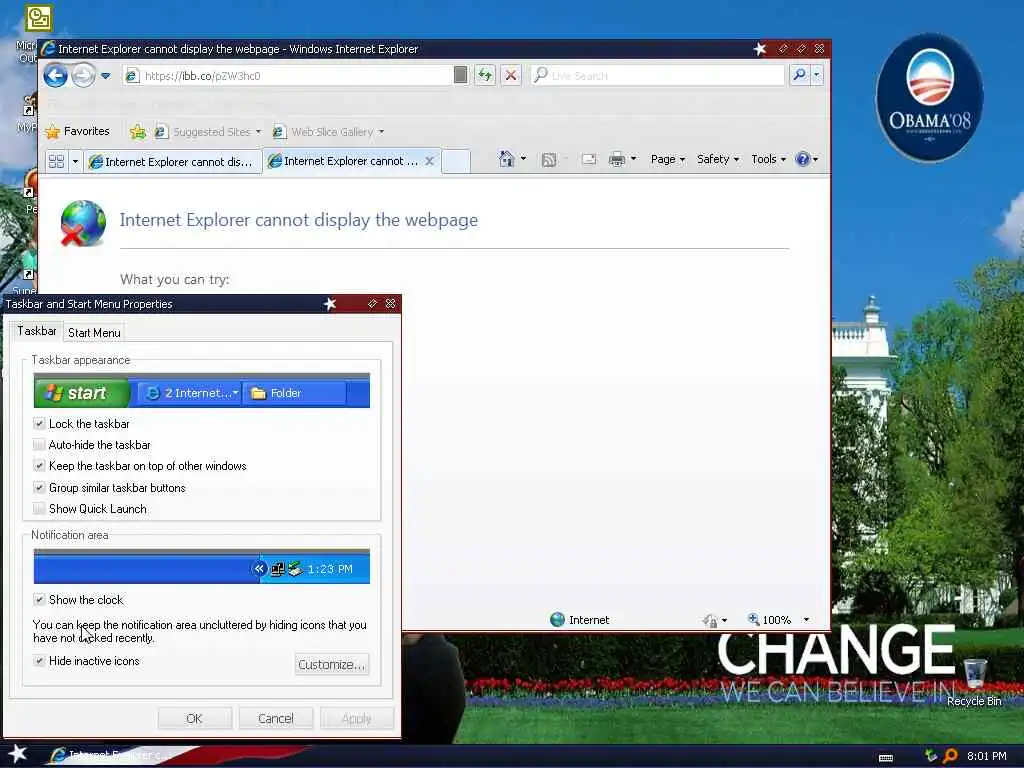Screen dimensions: 1024x768
Task: Click the Help question mark icon
Action: tap(803, 159)
